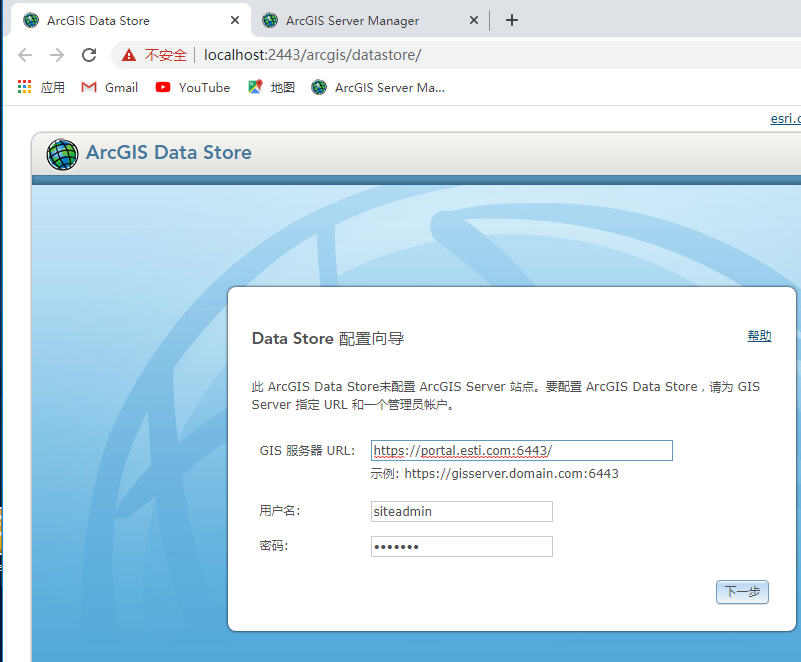Click the 密码 password field

[462, 547]
